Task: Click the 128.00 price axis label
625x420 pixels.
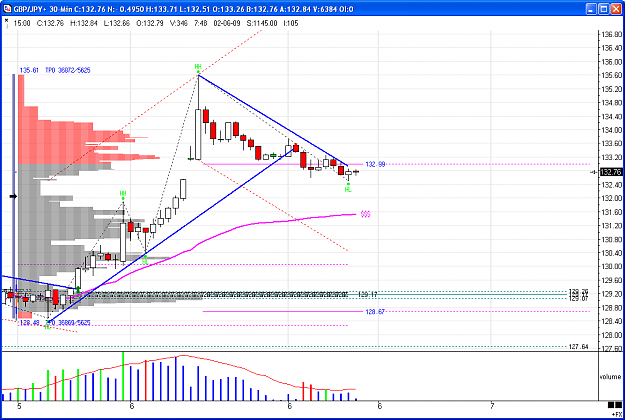Action: pyautogui.click(x=611, y=335)
